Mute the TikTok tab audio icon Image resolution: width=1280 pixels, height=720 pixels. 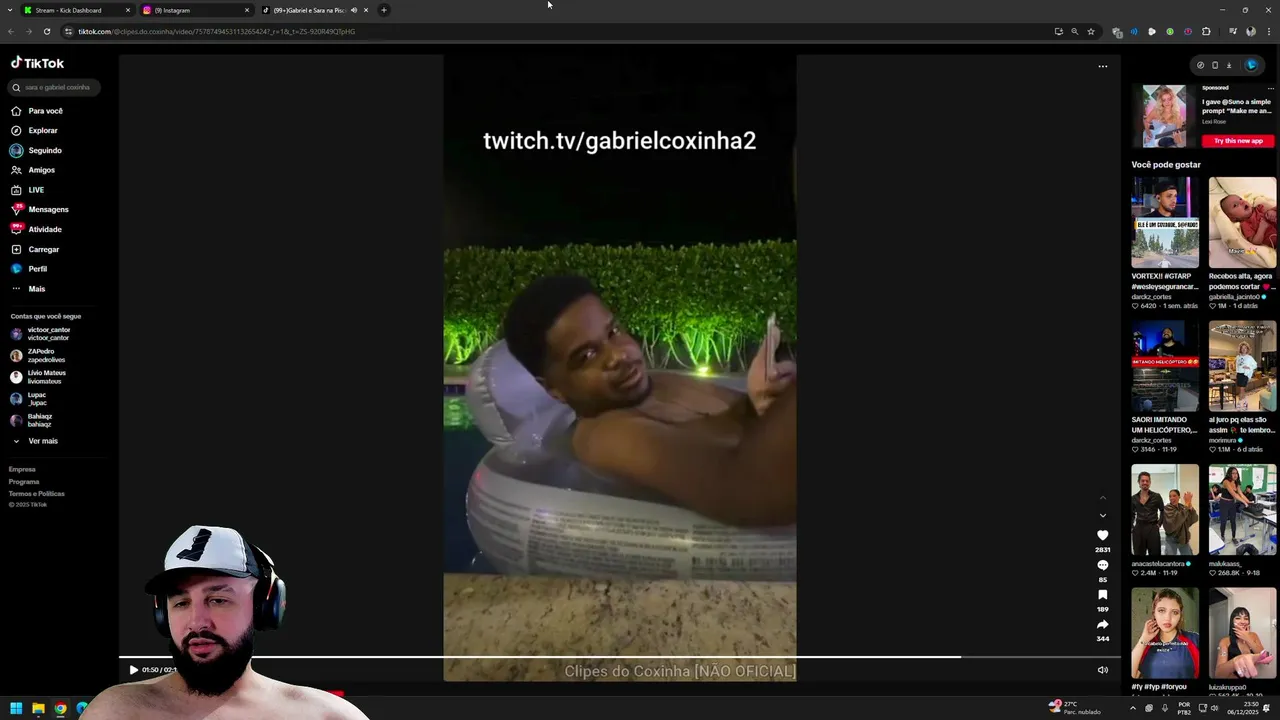(x=353, y=10)
